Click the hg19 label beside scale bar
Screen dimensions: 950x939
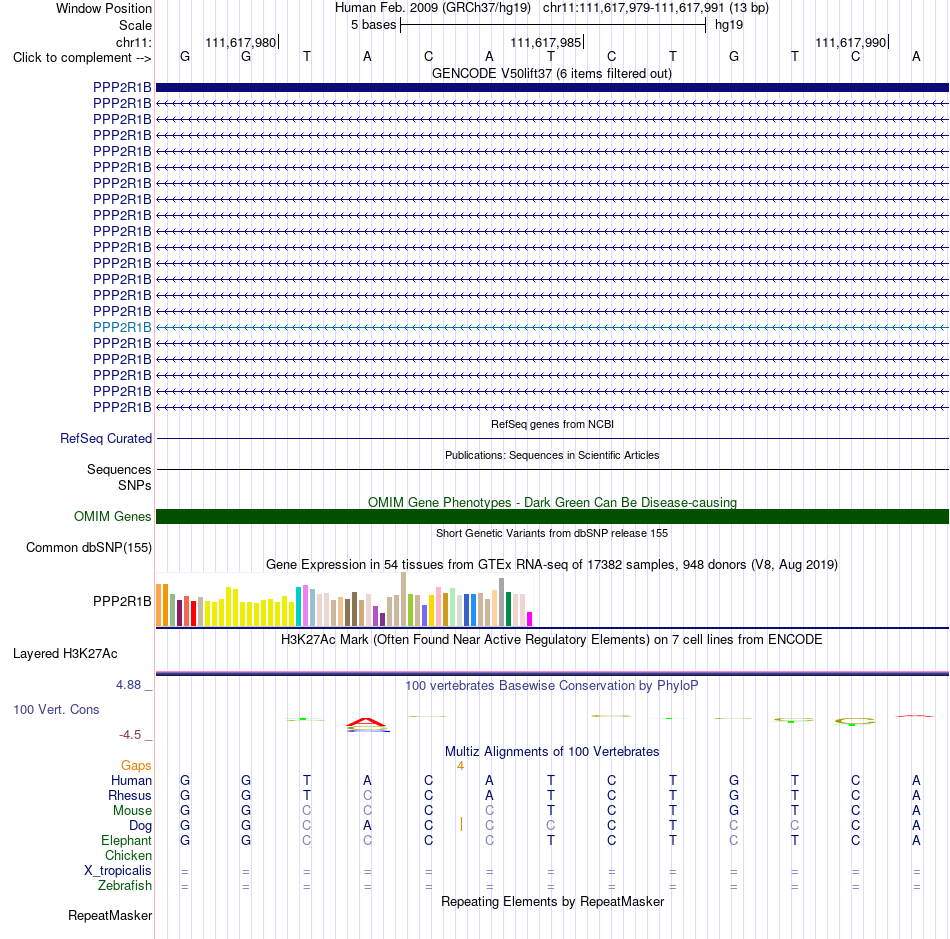pyautogui.click(x=729, y=25)
